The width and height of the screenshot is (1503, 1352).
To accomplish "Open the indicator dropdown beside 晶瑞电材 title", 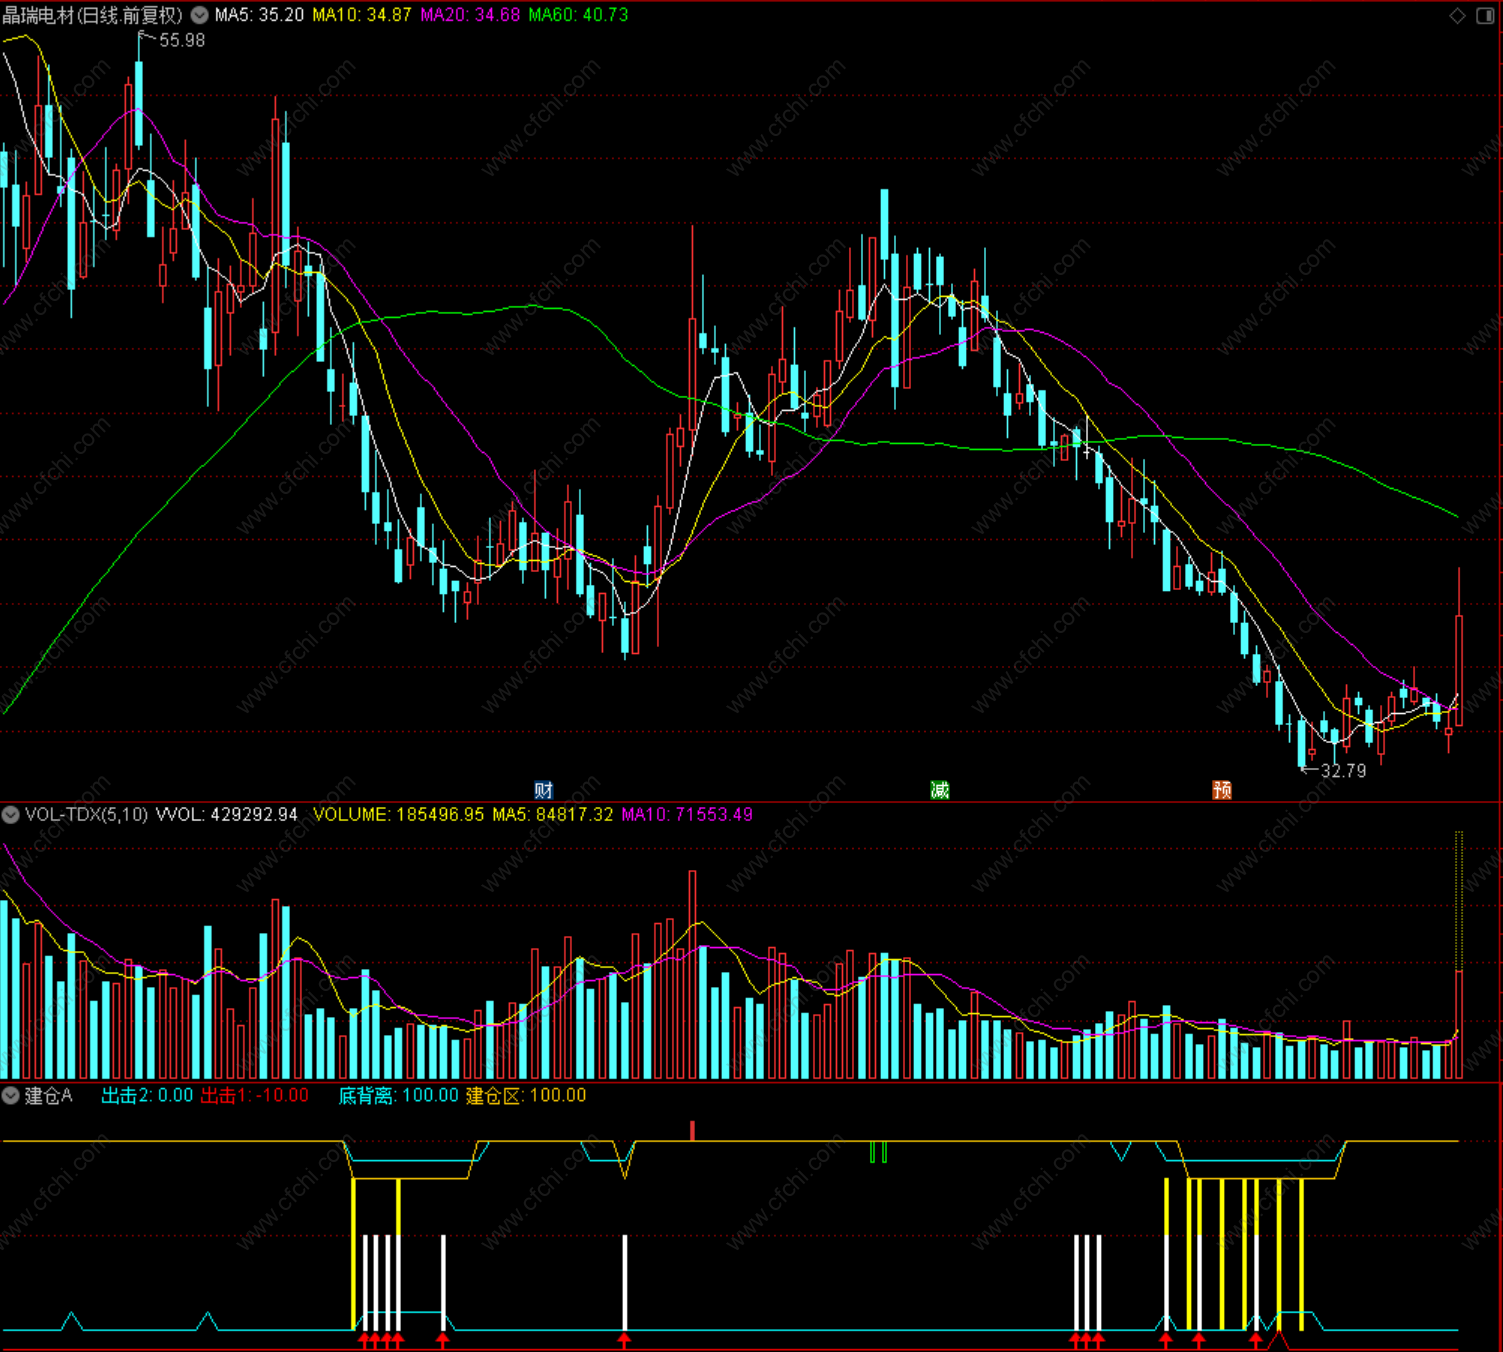I will pos(200,15).
